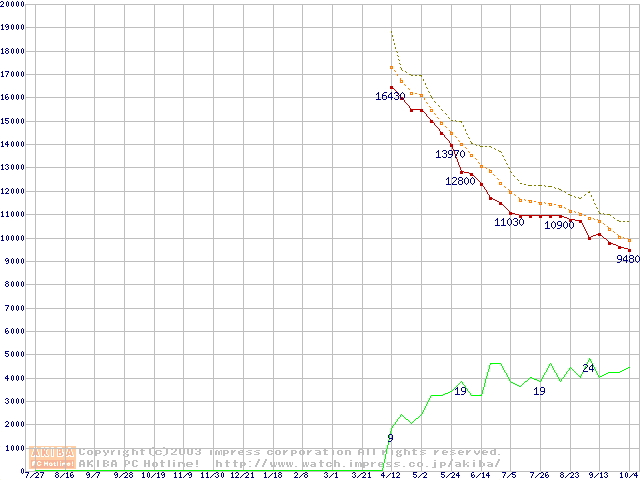Click the 10900 data label
The width and height of the screenshot is (640, 480).
click(559, 226)
